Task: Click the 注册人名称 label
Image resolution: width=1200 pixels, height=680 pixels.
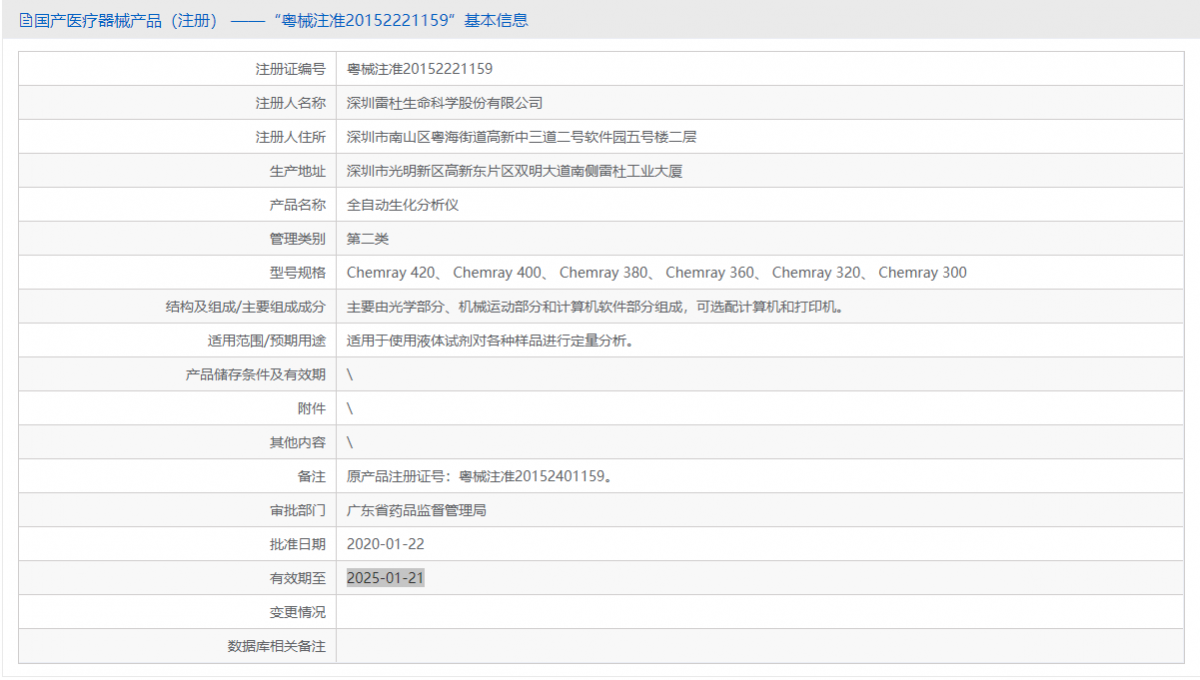Action: click(291, 103)
